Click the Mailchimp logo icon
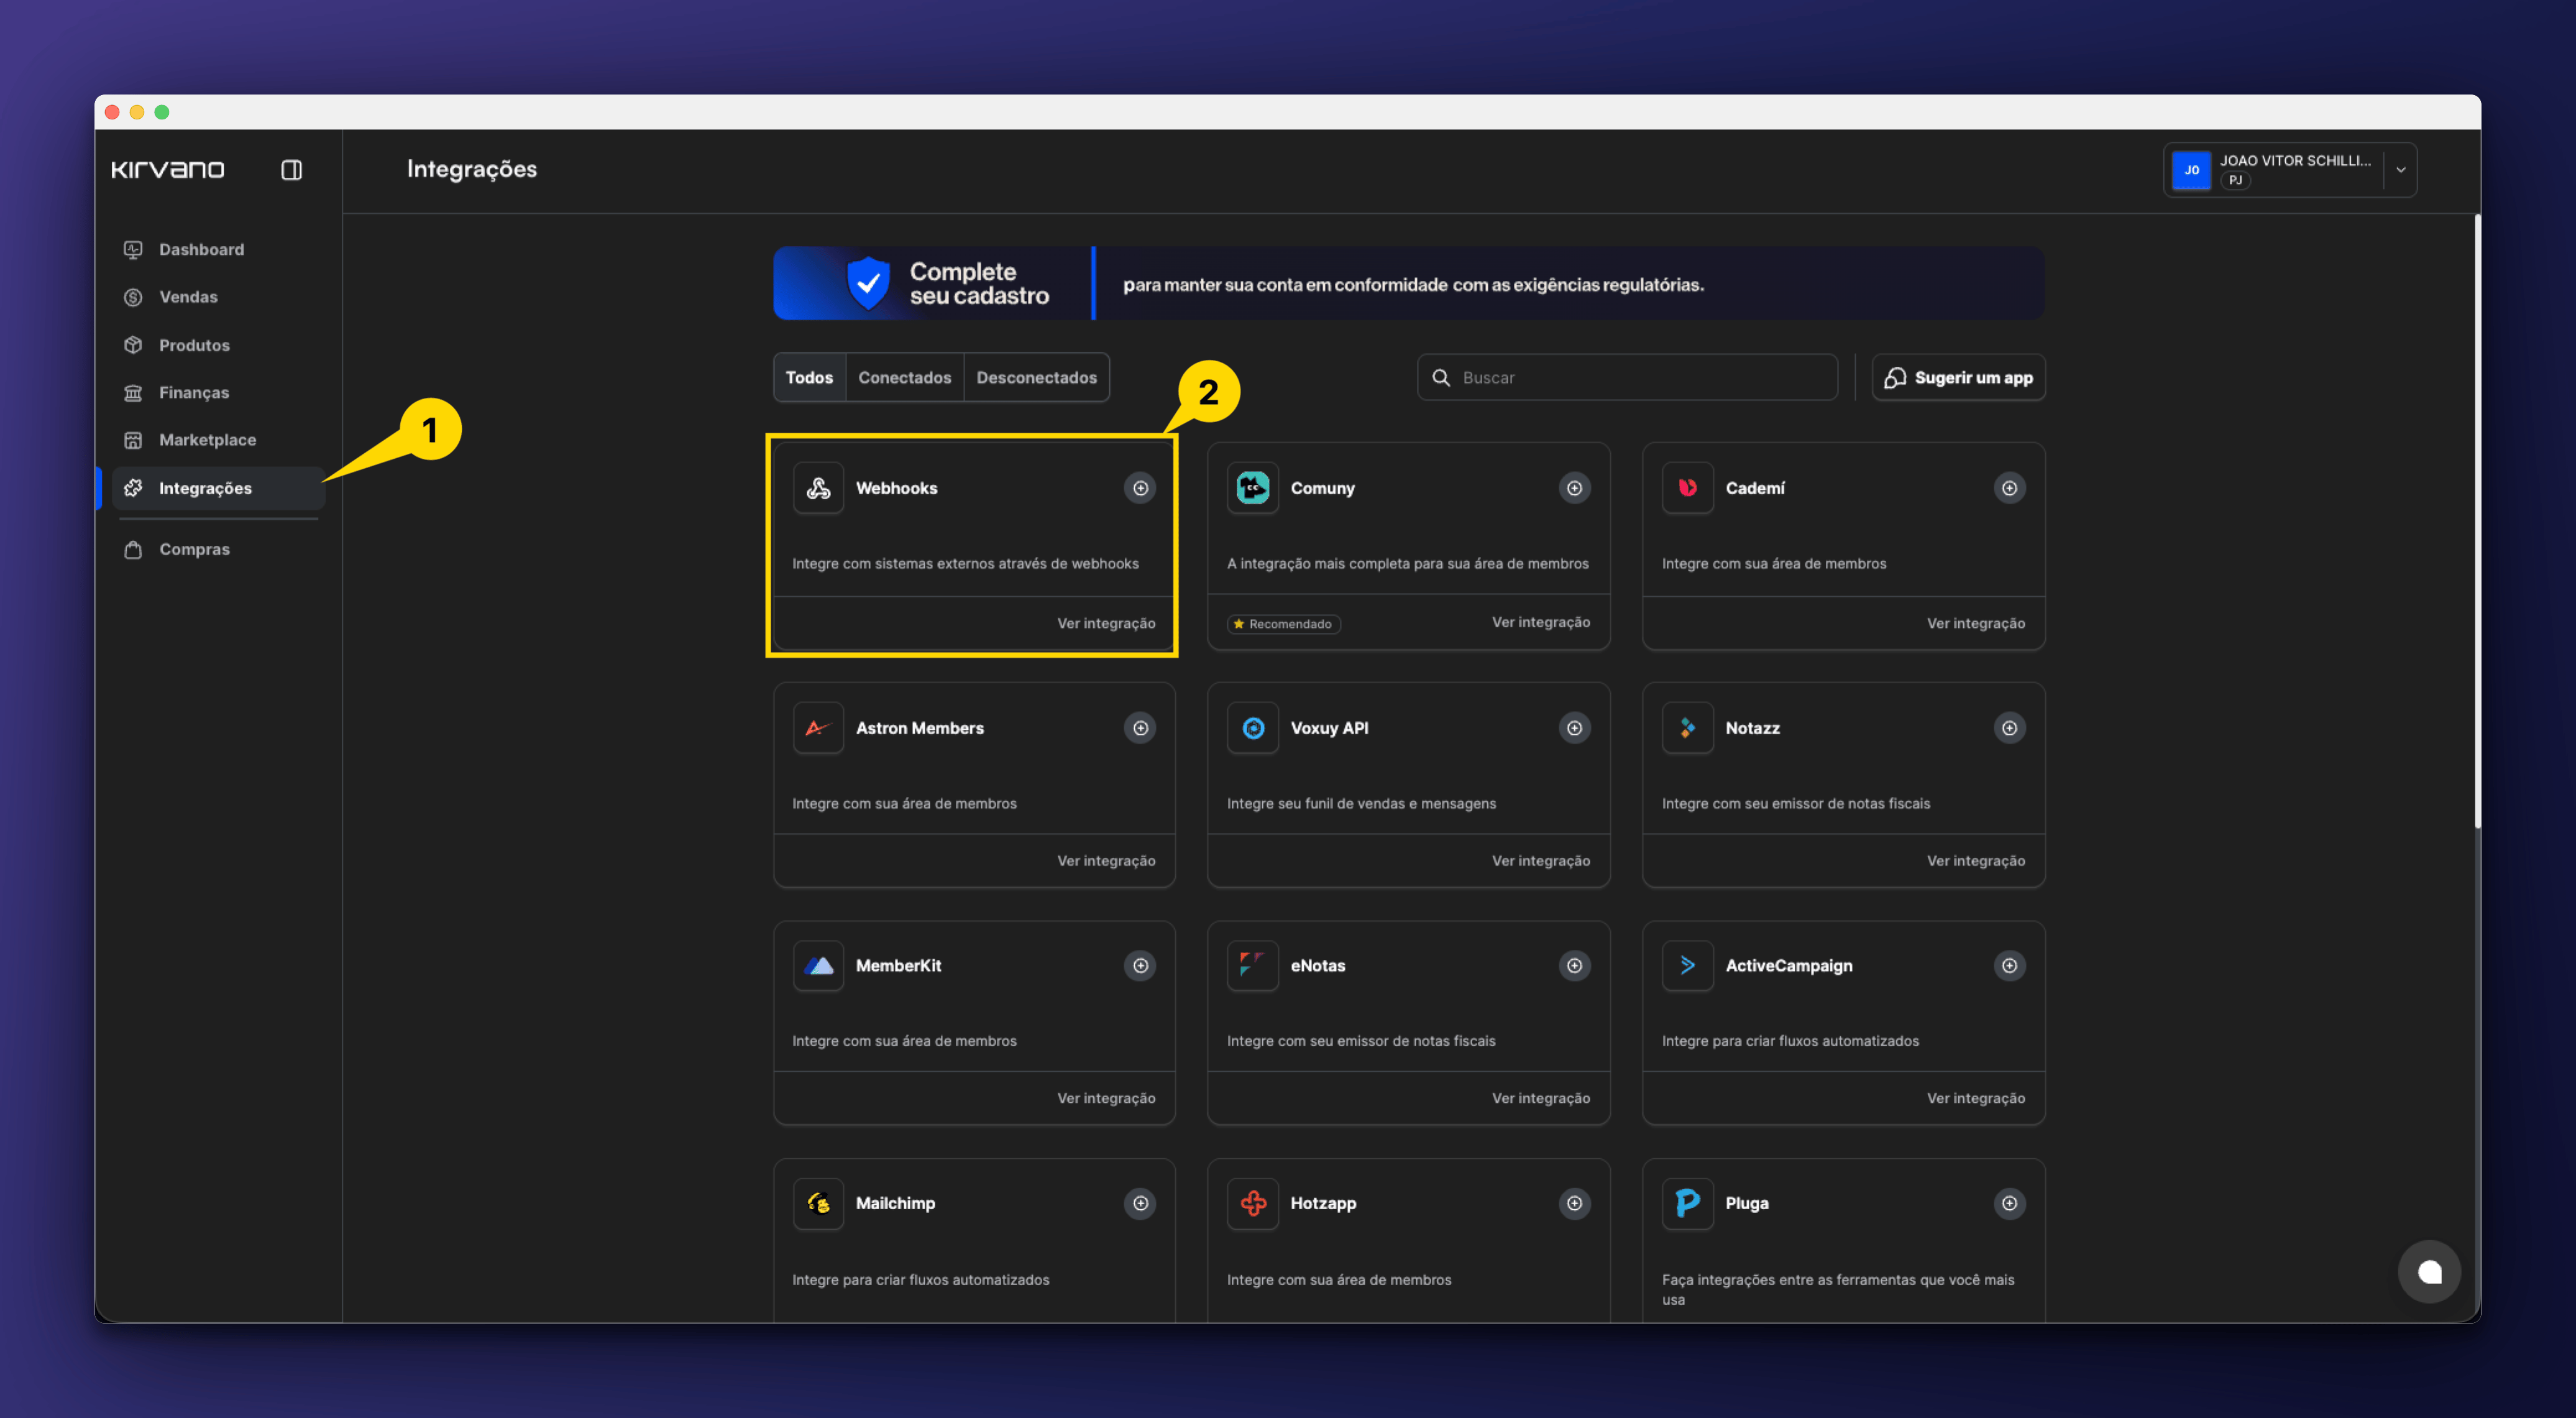The width and height of the screenshot is (2576, 1418). 818,1204
